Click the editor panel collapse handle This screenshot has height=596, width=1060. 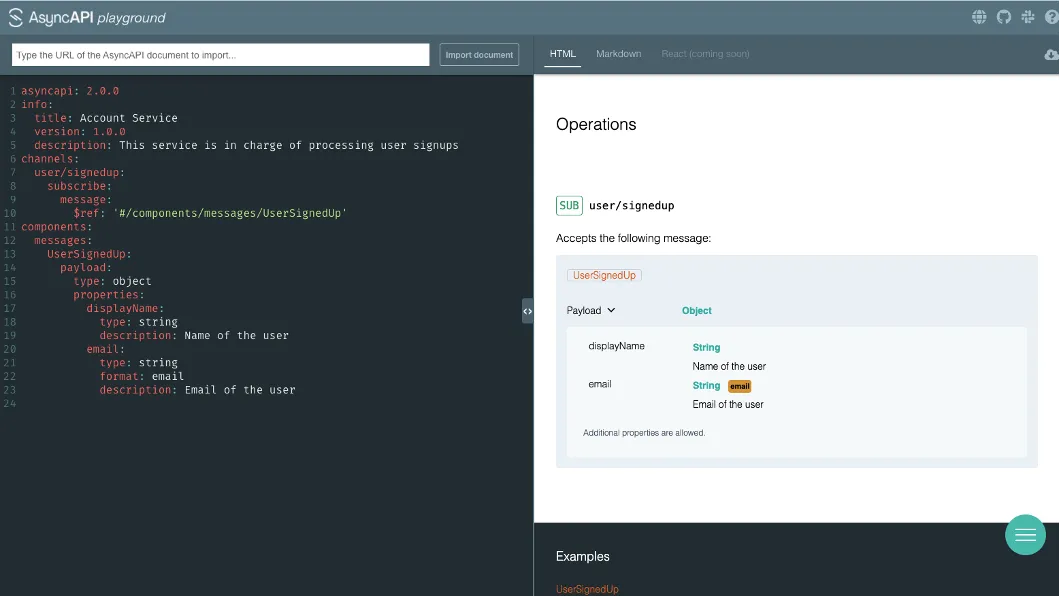click(527, 311)
